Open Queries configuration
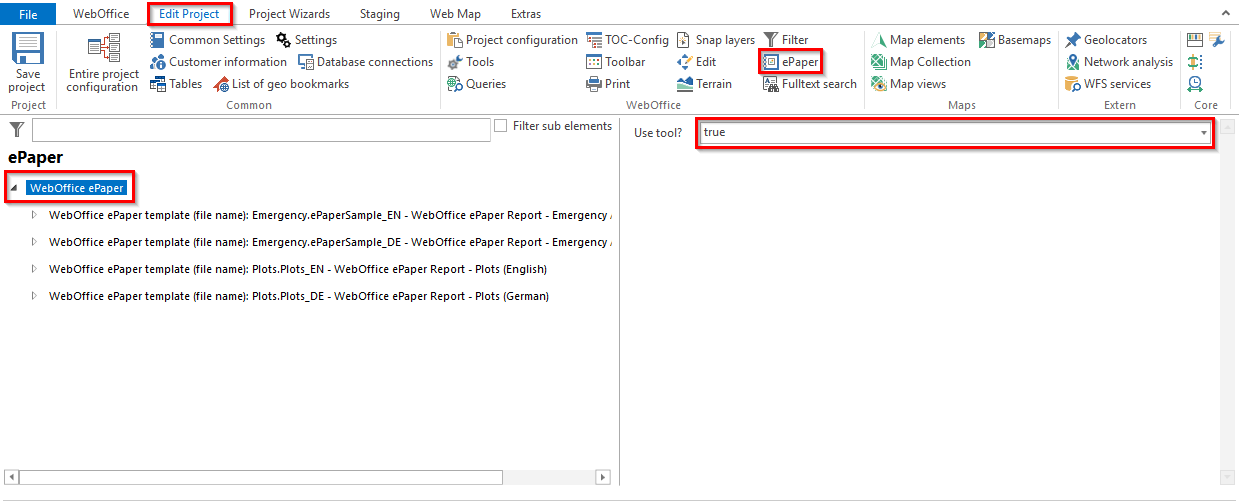This screenshot has width=1239, height=502. point(476,84)
